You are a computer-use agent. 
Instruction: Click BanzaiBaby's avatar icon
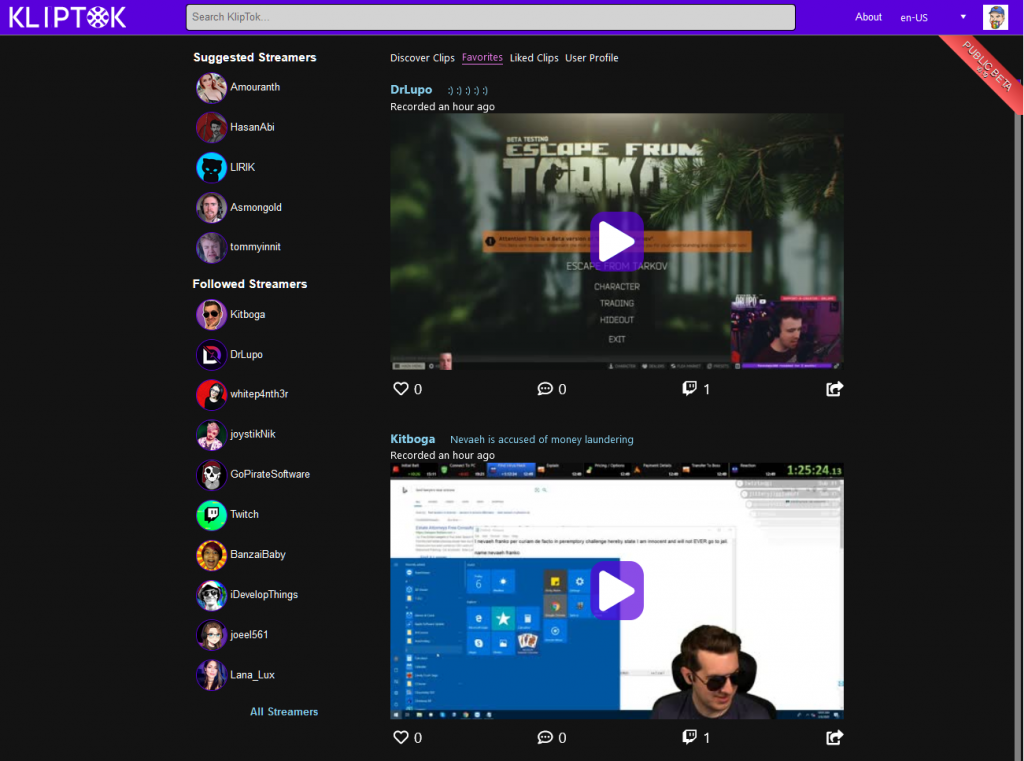(x=212, y=555)
